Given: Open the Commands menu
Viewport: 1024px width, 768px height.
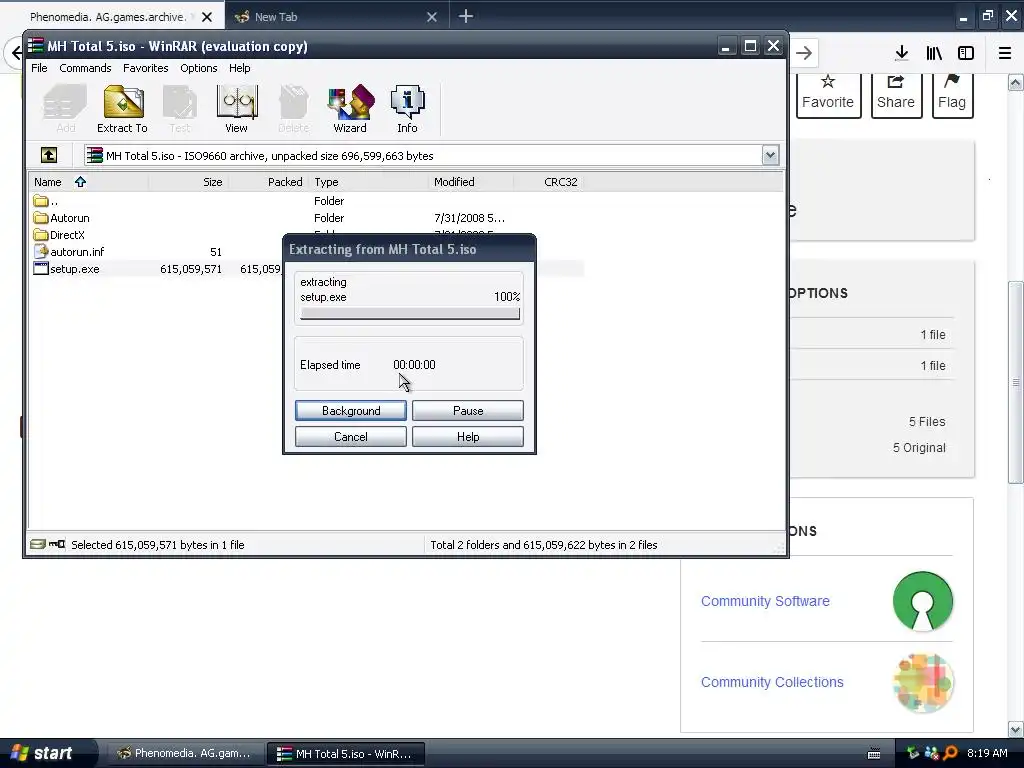Looking at the screenshot, I should (85, 68).
